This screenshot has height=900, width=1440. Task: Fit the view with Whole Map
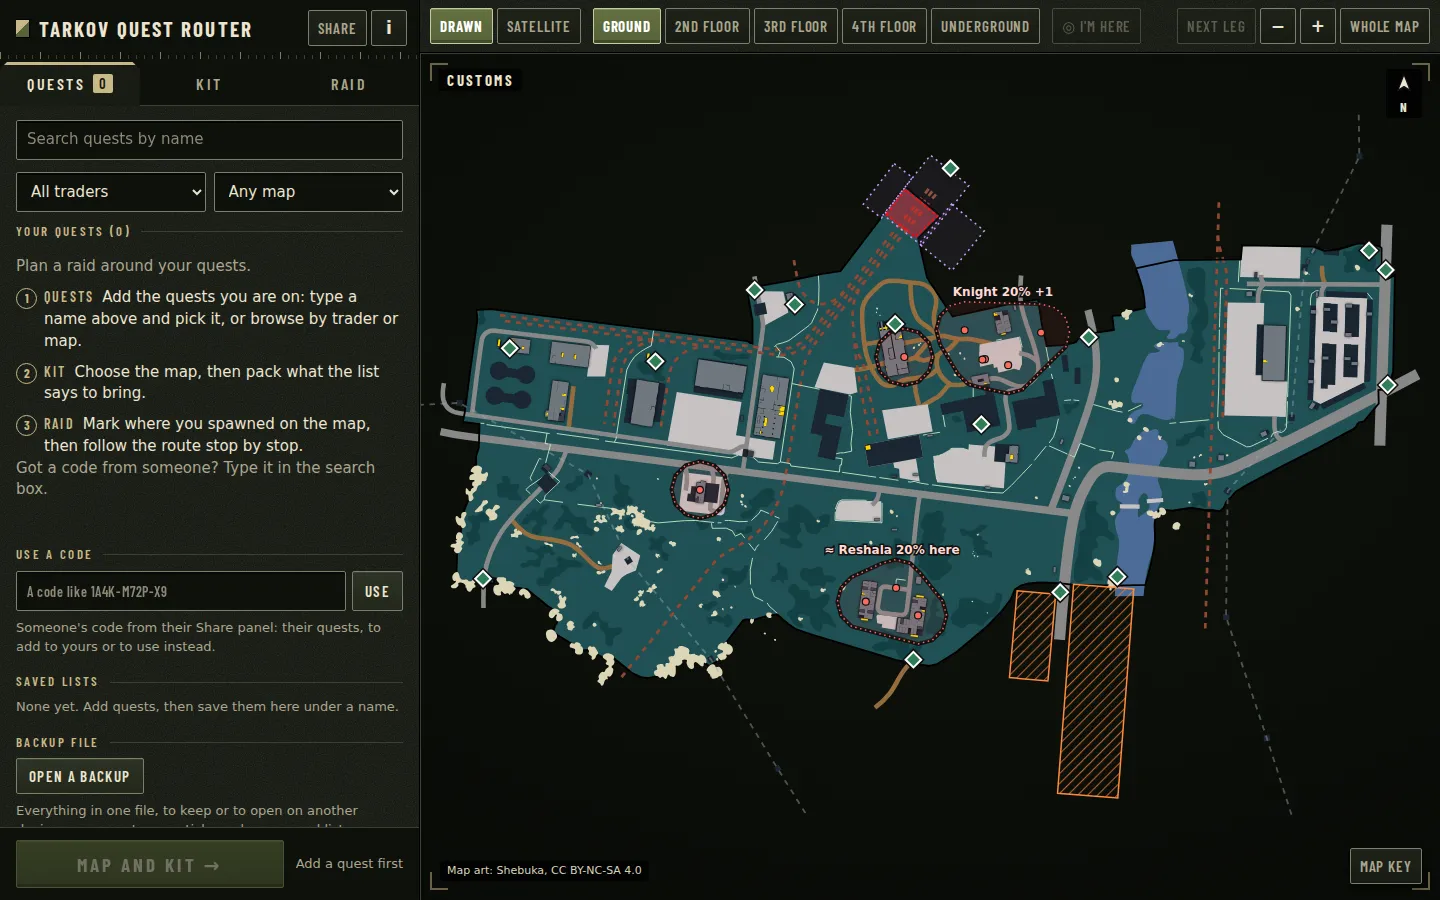click(x=1384, y=27)
